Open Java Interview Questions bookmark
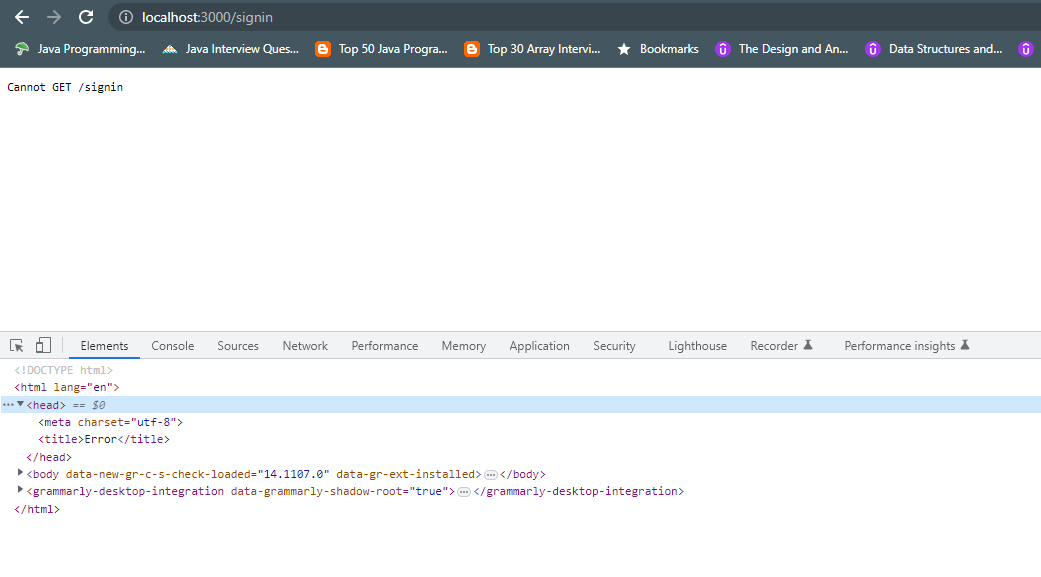This screenshot has height=577, width=1041. (x=230, y=48)
